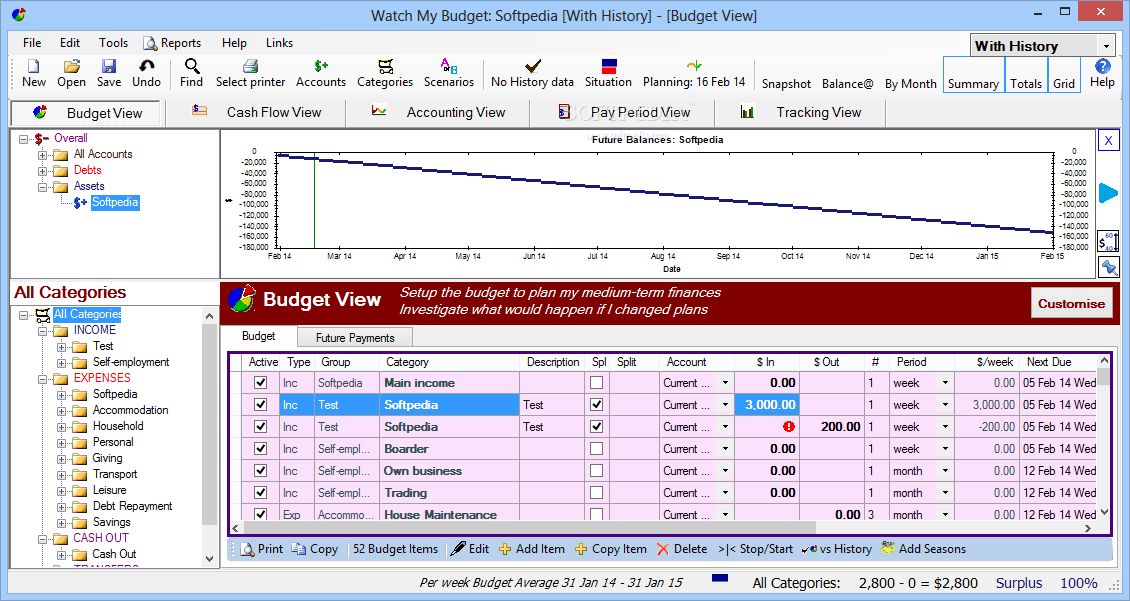Add Item to the budget

click(532, 549)
